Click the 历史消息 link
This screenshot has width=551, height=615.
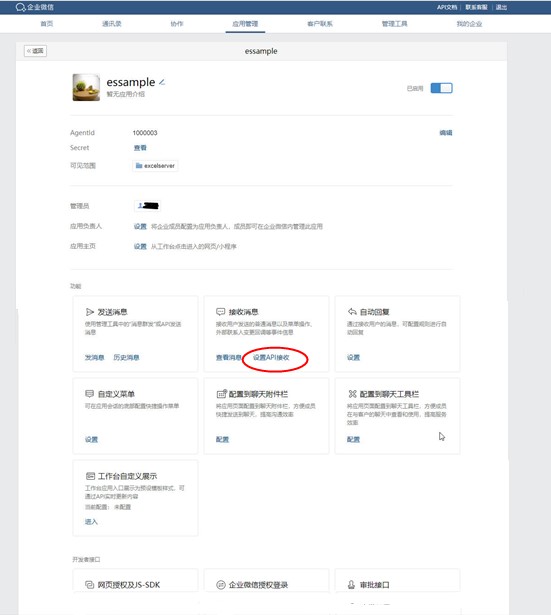[x=126, y=357]
